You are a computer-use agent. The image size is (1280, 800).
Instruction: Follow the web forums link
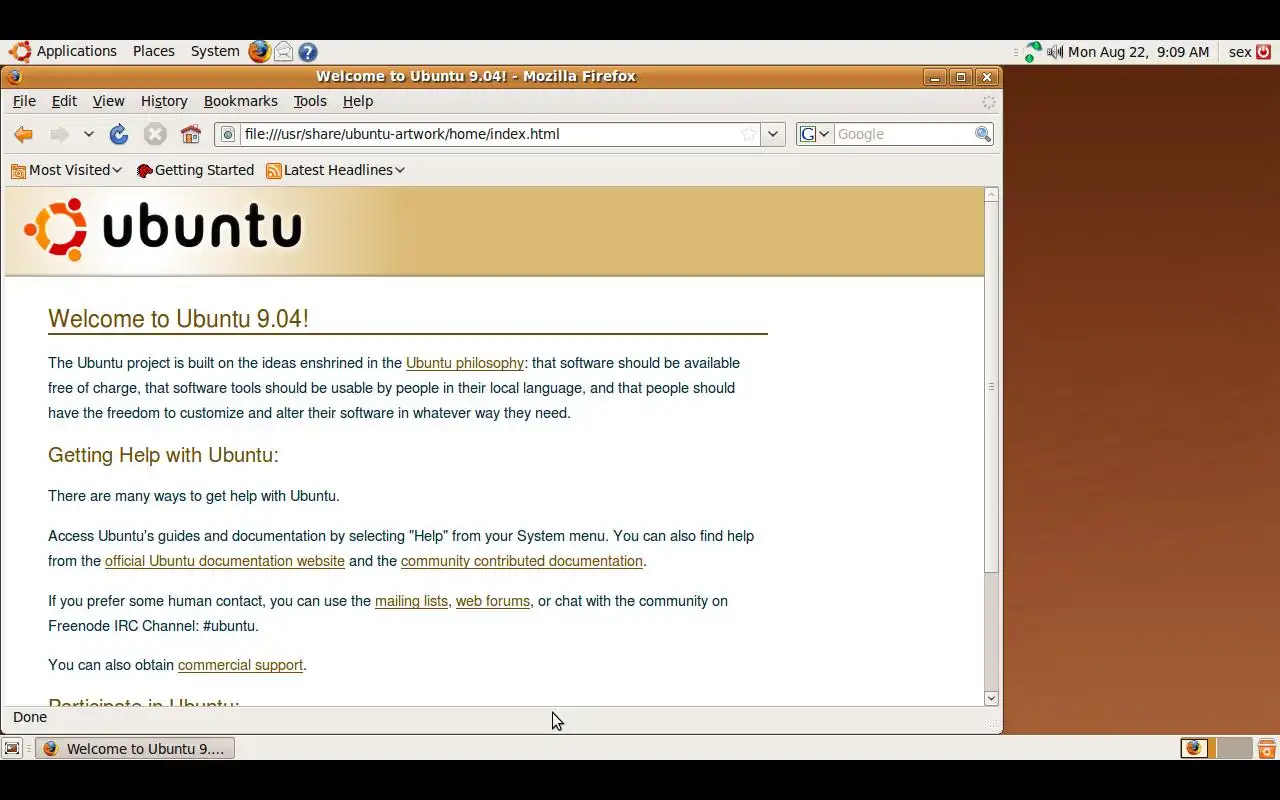(x=493, y=601)
